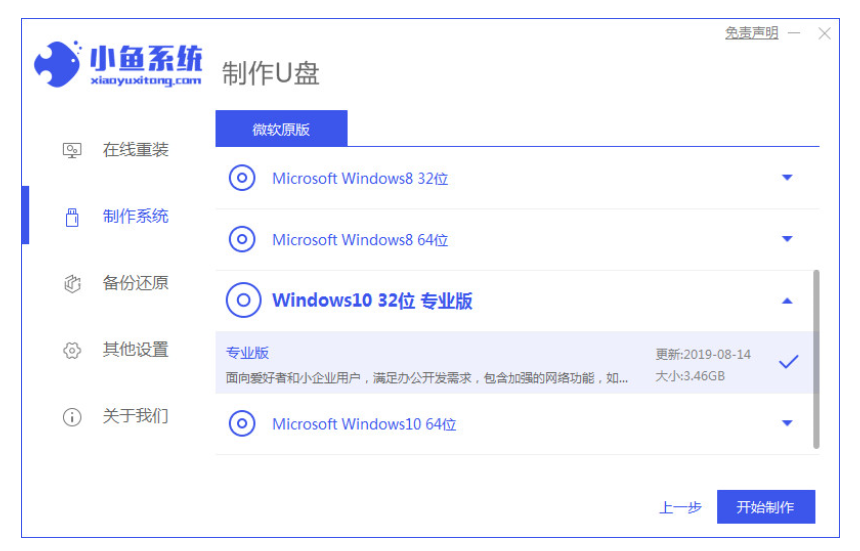Click the 制作系统 USB drive icon
The width and height of the screenshot is (860, 551).
tap(72, 217)
